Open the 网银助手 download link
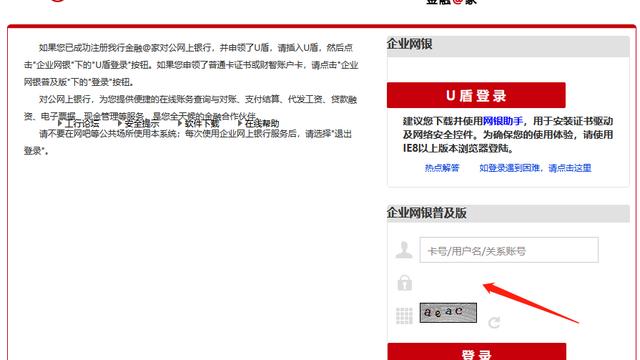This screenshot has width=640, height=360. [502, 121]
